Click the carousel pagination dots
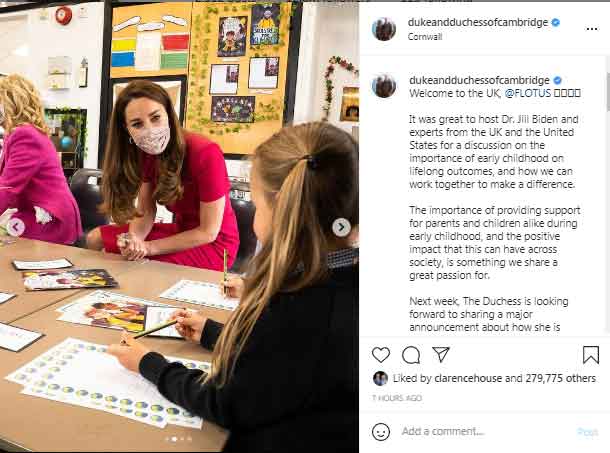Image resolution: width=610 pixels, height=453 pixels. coord(178,439)
